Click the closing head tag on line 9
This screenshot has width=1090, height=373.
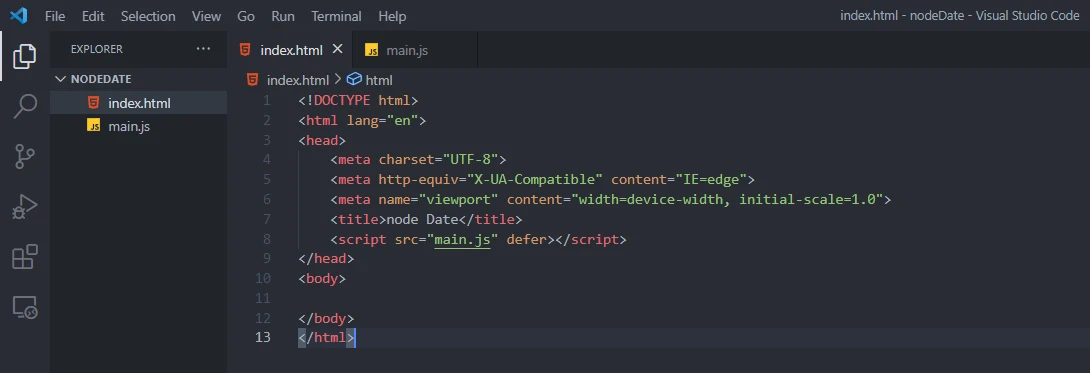point(326,259)
